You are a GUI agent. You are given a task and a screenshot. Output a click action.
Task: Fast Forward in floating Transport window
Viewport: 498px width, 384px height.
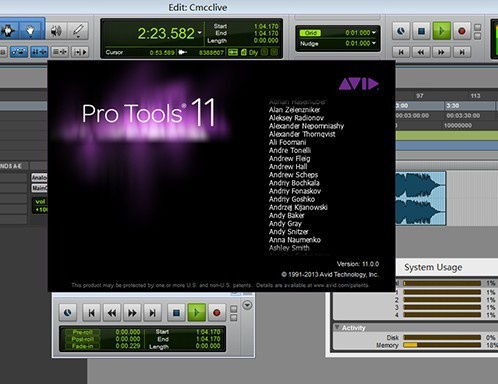[x=132, y=313]
